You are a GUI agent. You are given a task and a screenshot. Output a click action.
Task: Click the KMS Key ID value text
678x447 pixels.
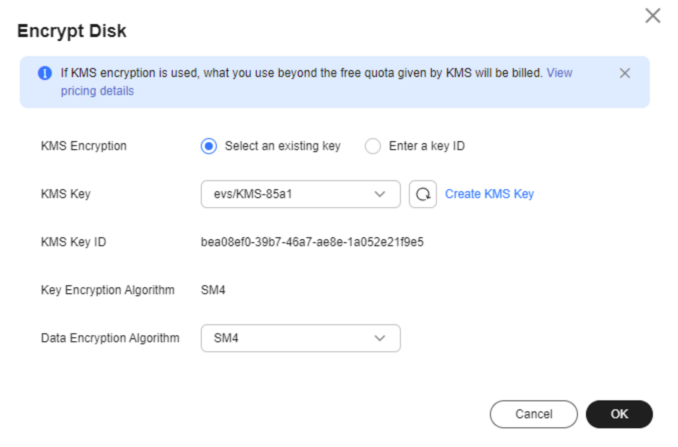point(312,242)
